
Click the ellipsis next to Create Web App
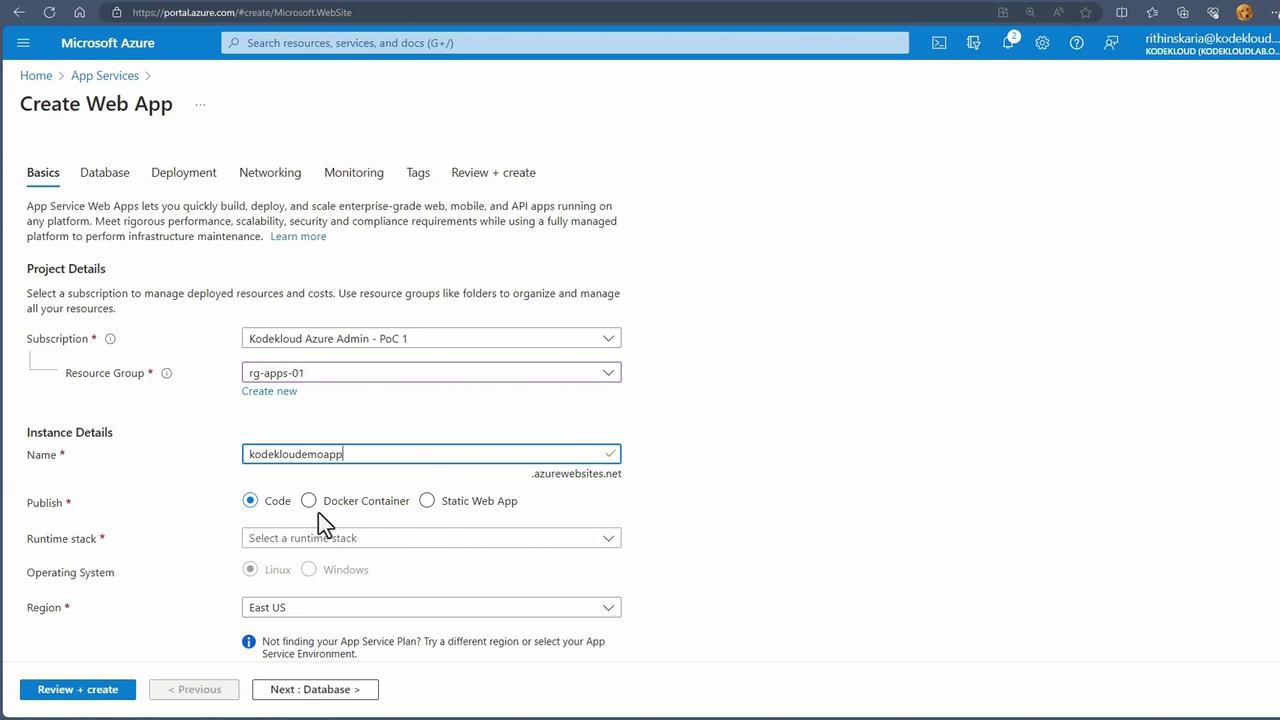[x=200, y=104]
